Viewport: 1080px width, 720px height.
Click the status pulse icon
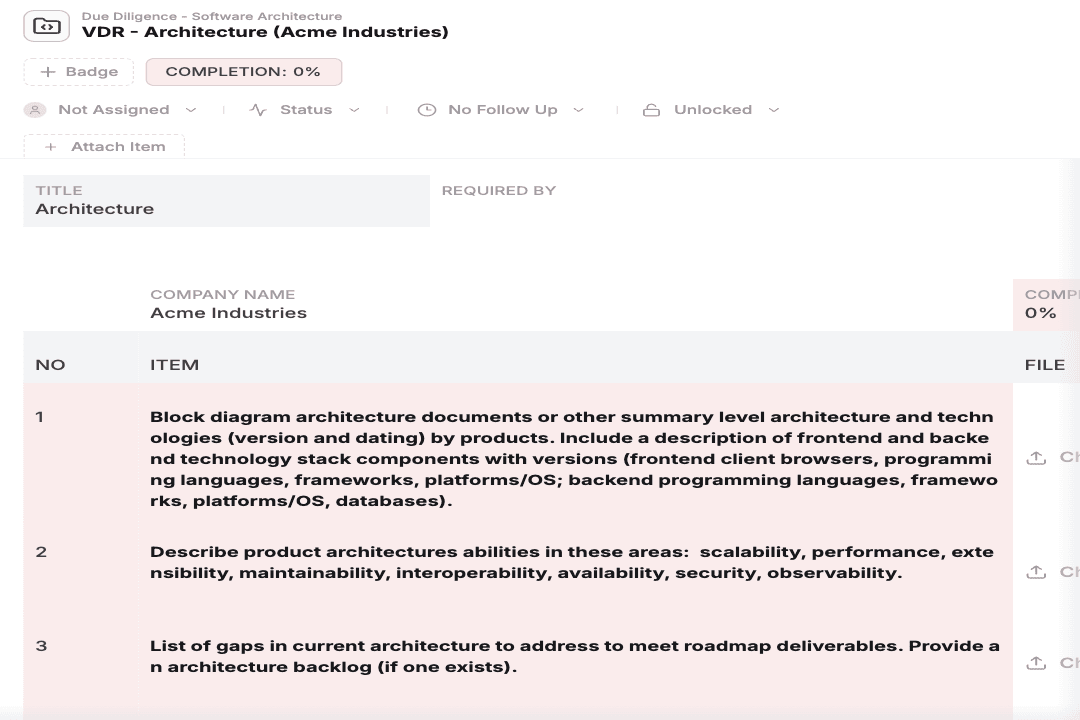258,110
